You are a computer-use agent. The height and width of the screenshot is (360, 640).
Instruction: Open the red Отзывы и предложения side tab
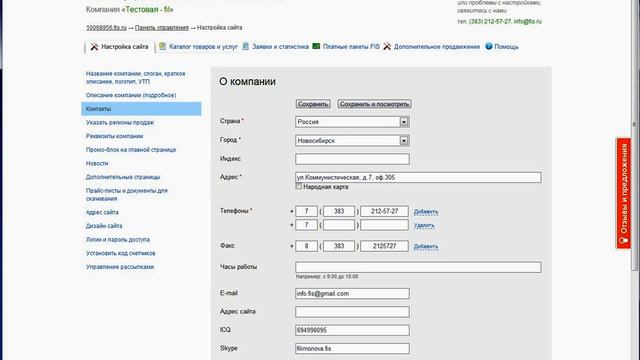pyautogui.click(x=624, y=193)
